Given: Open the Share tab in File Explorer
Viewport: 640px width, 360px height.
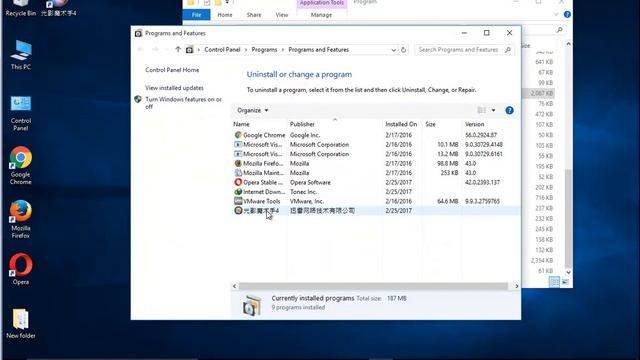Looking at the screenshot, I should coord(254,15).
